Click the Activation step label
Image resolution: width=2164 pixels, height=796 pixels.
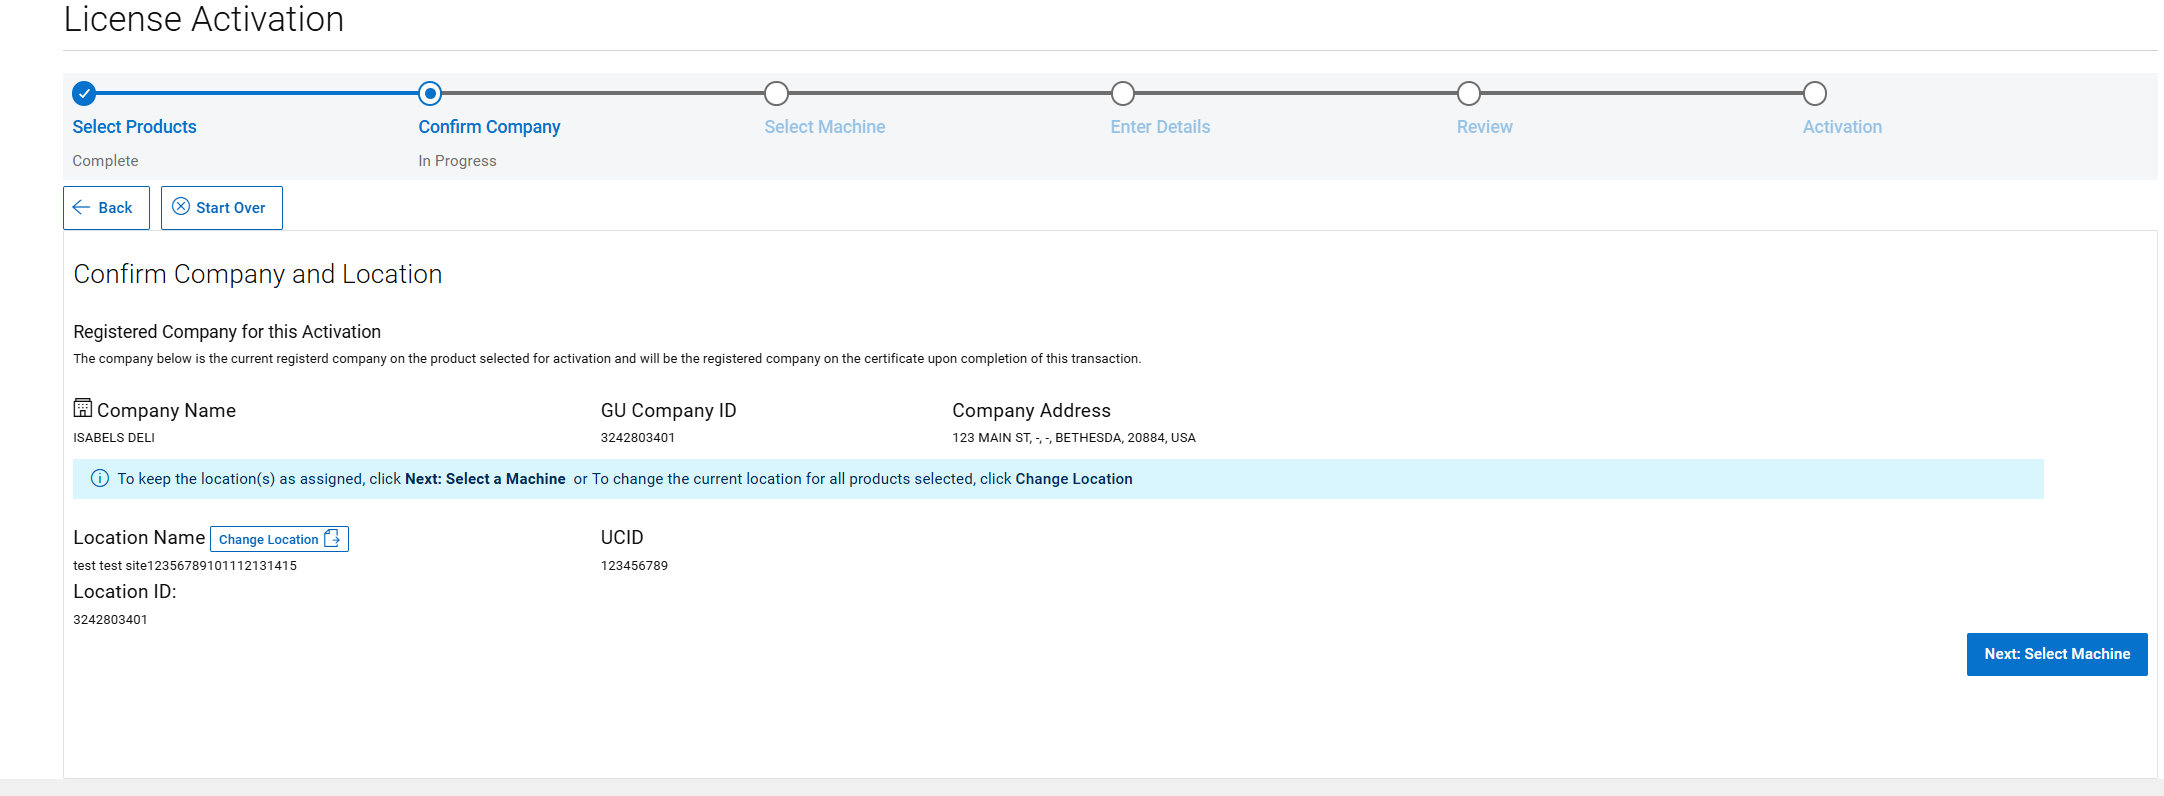[1841, 127]
